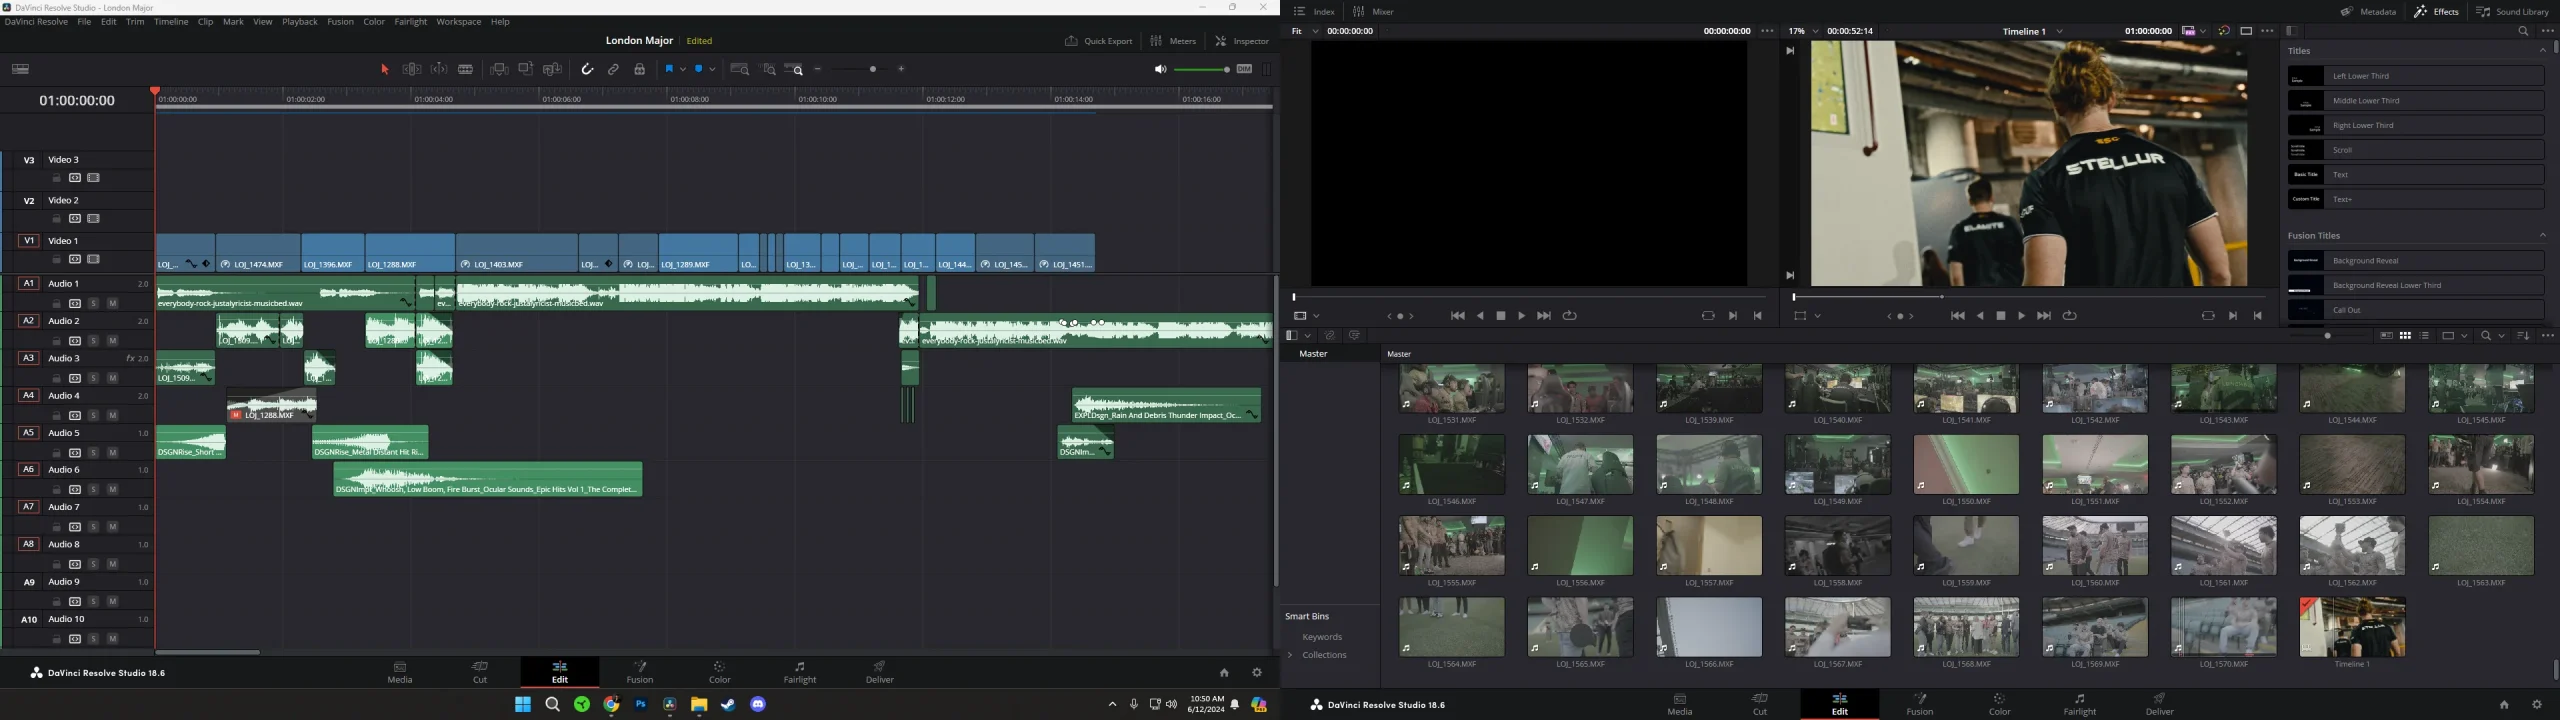This screenshot has height=720, width=2560.
Task: Toggle Position Lock padlock icon
Action: coord(640,69)
